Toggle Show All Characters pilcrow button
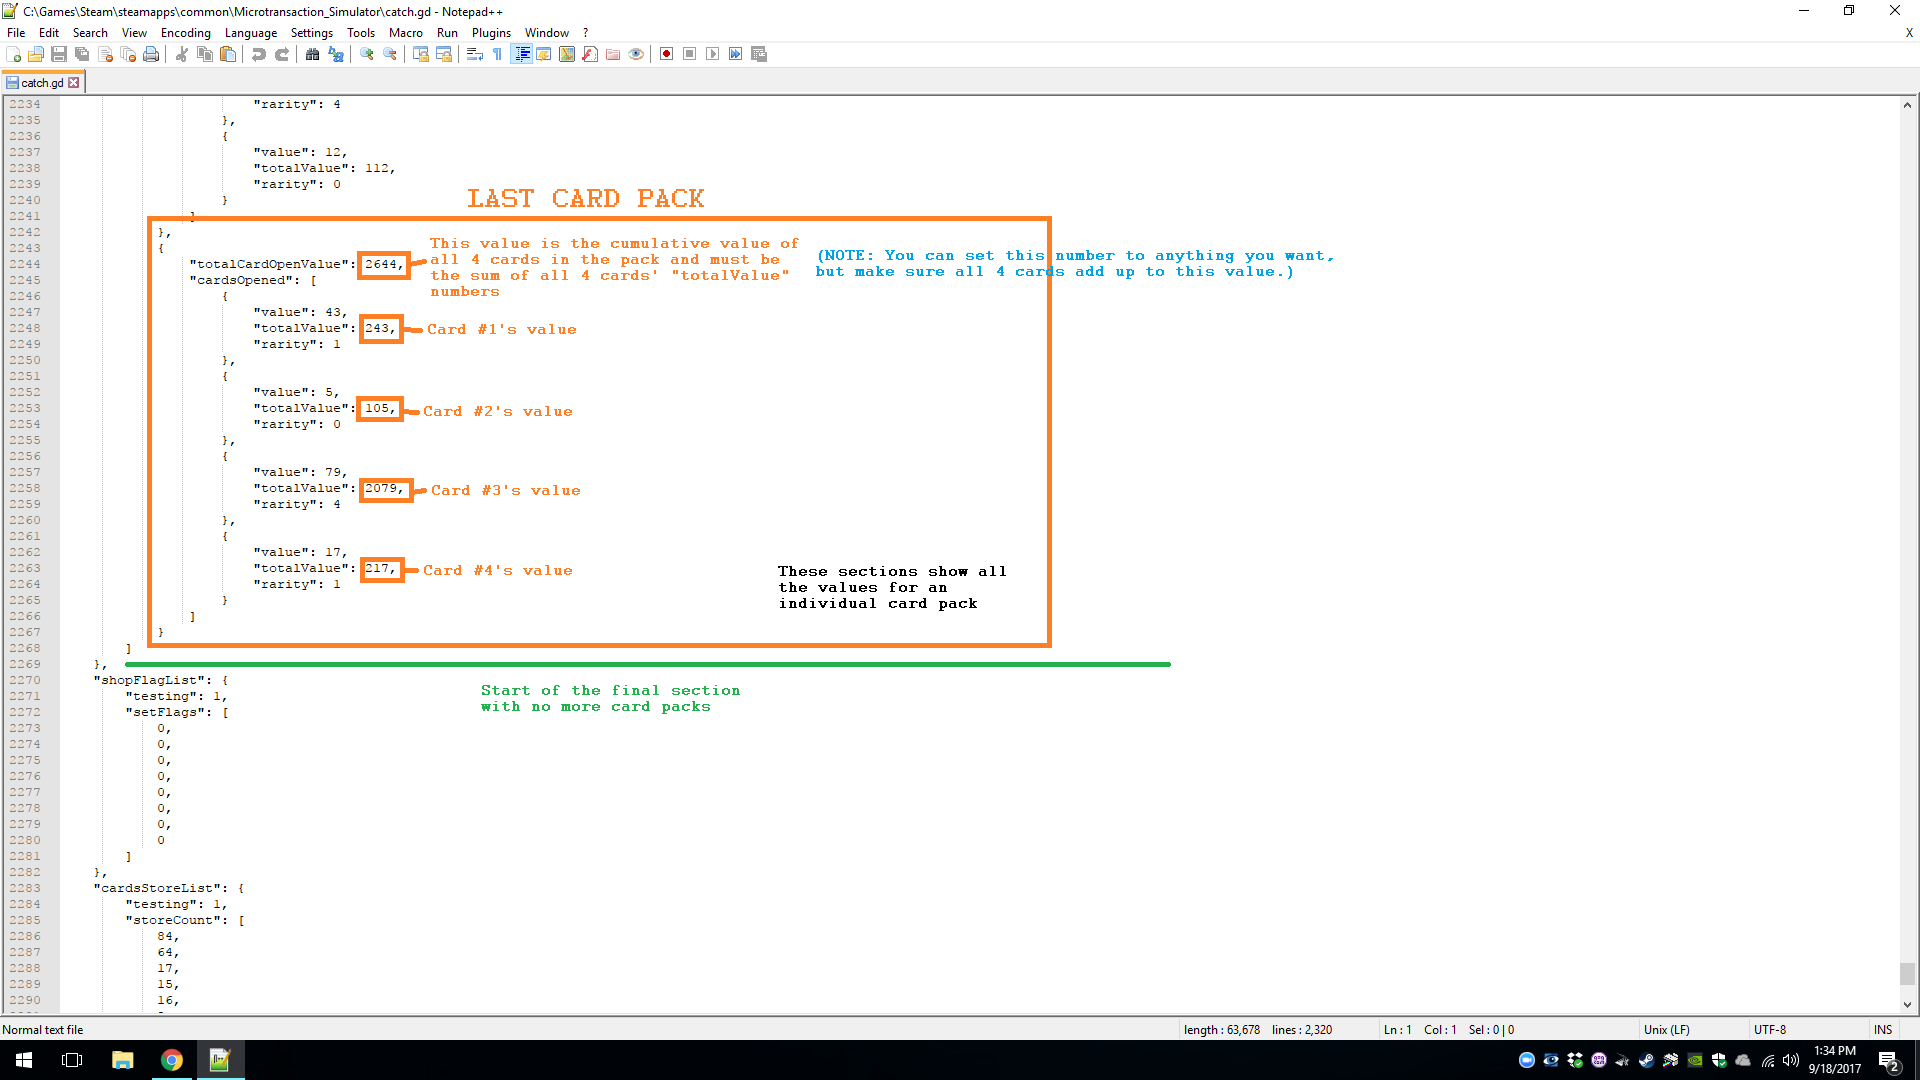This screenshot has width=1920, height=1080. 498,54
